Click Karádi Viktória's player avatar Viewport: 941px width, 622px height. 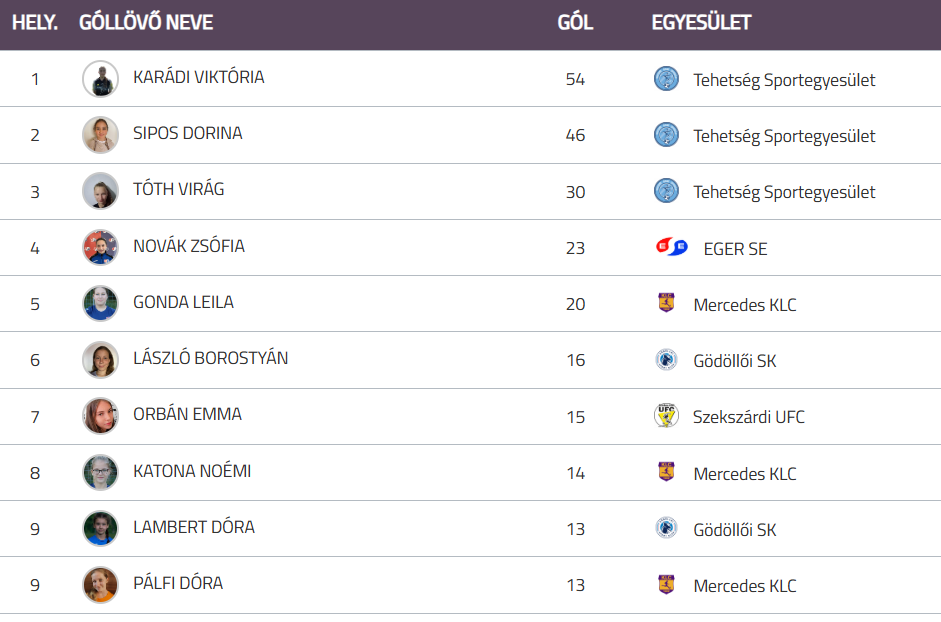pyautogui.click(x=100, y=79)
